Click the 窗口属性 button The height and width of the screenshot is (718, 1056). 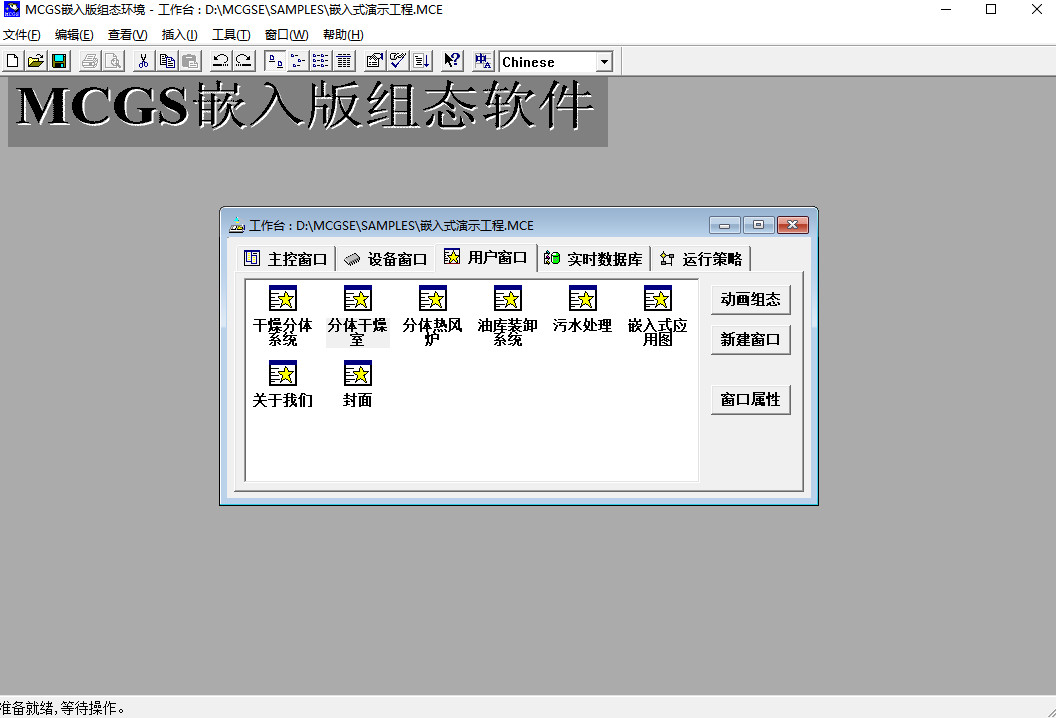(750, 399)
